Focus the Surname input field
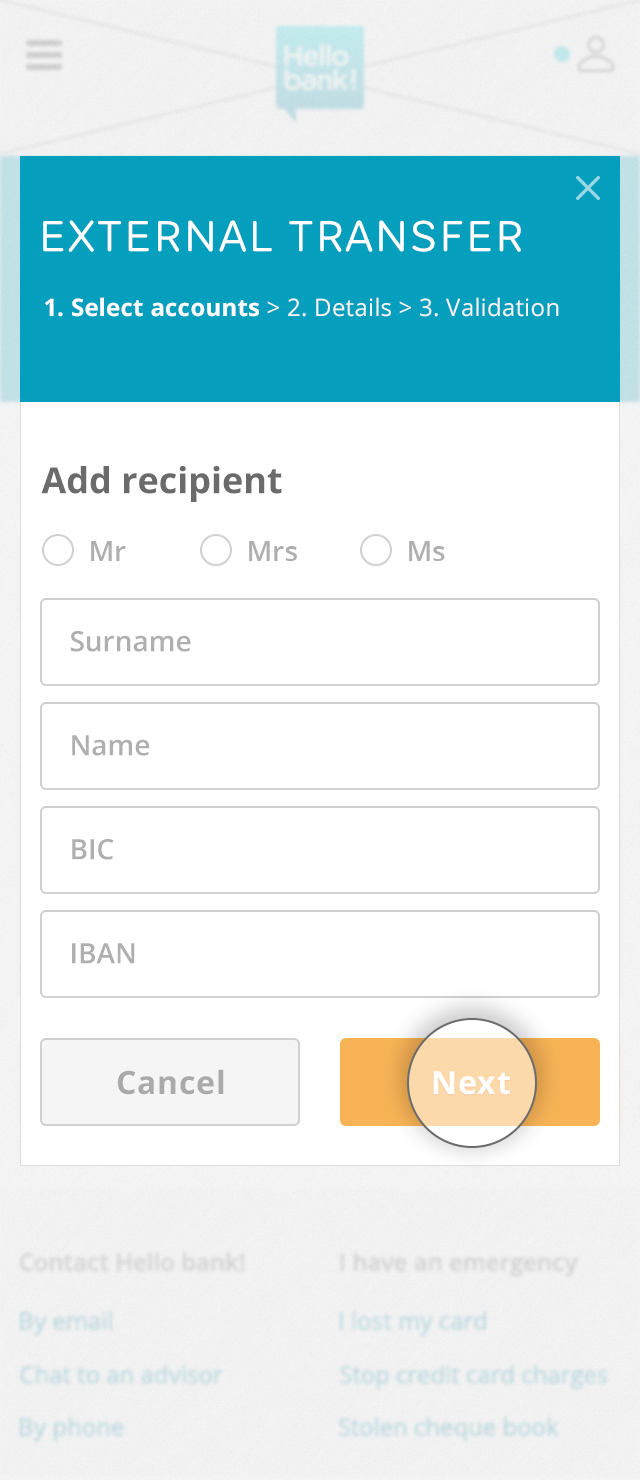This screenshot has width=640, height=1480. tap(320, 642)
